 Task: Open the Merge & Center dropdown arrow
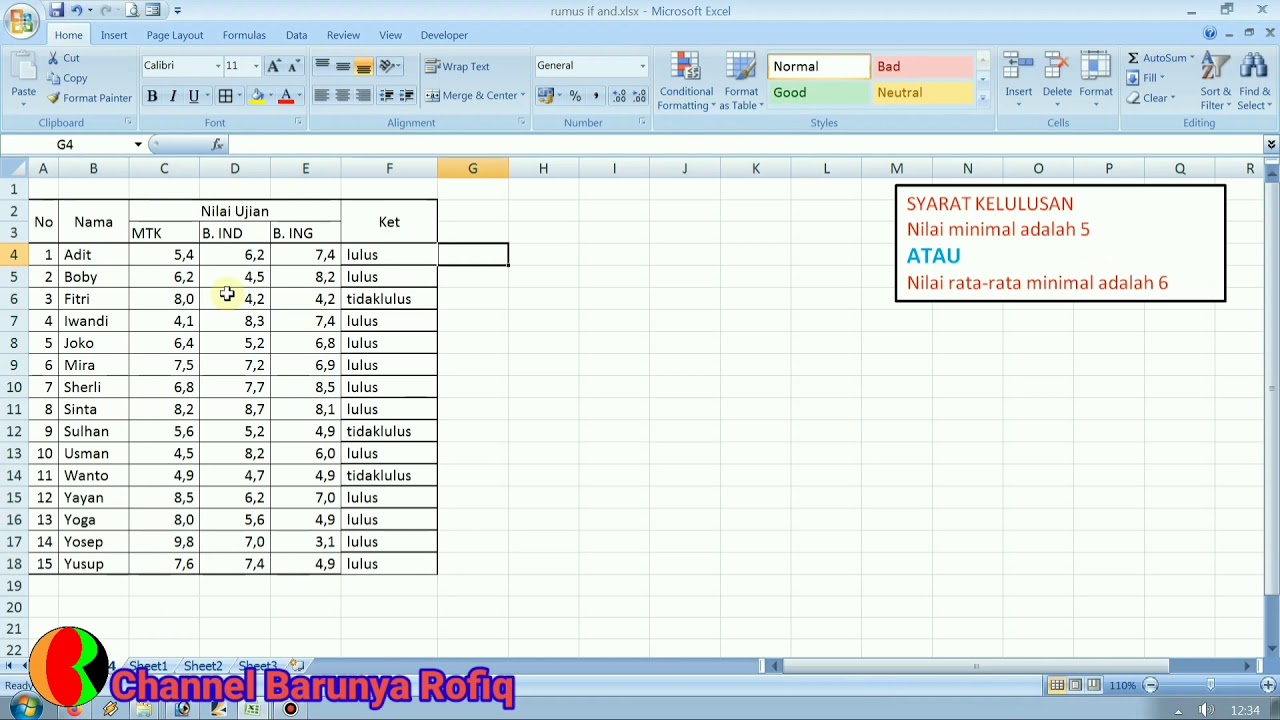point(523,96)
